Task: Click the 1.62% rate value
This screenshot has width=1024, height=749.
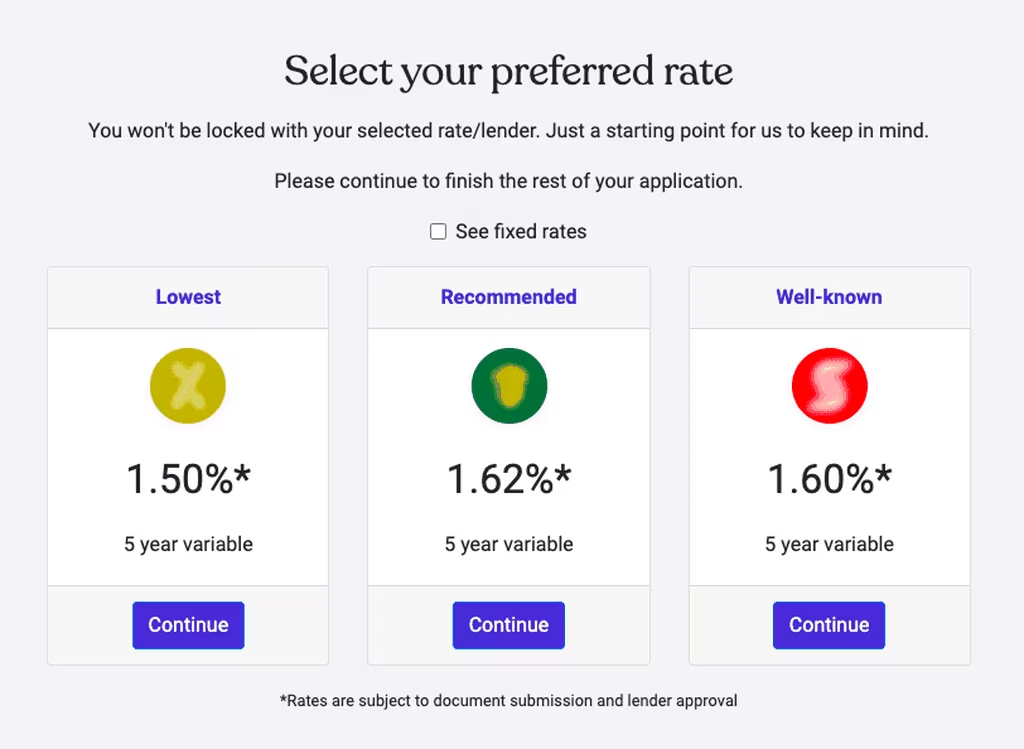Action: coord(509,479)
